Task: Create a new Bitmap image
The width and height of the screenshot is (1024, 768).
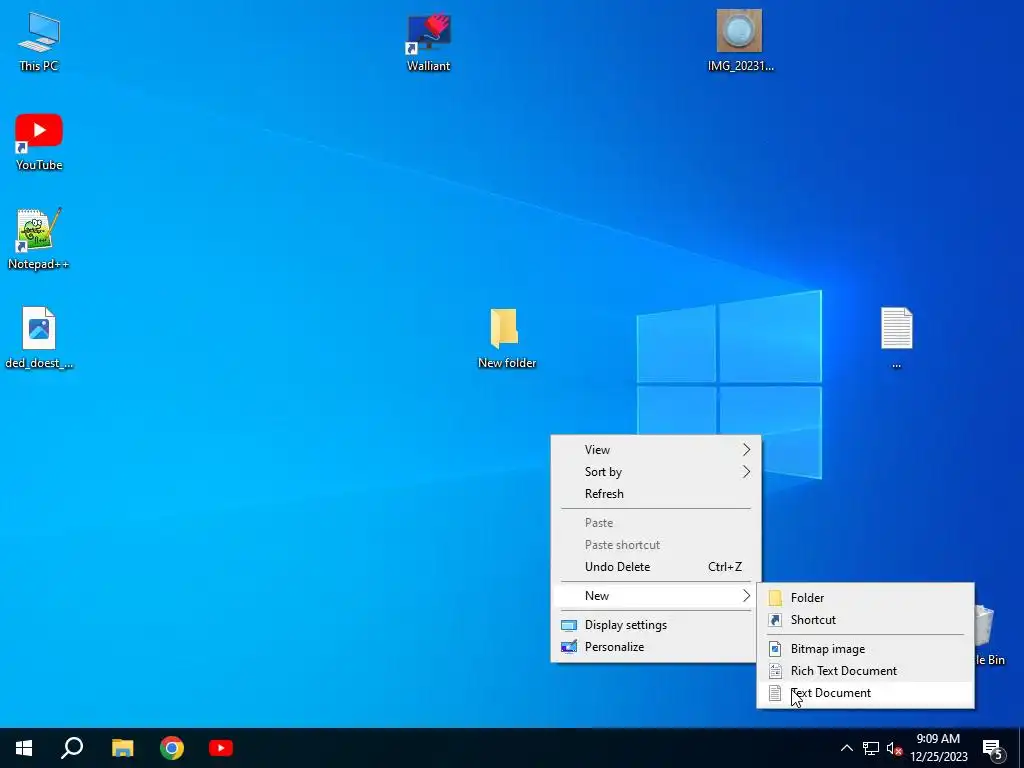Action: [x=865, y=648]
